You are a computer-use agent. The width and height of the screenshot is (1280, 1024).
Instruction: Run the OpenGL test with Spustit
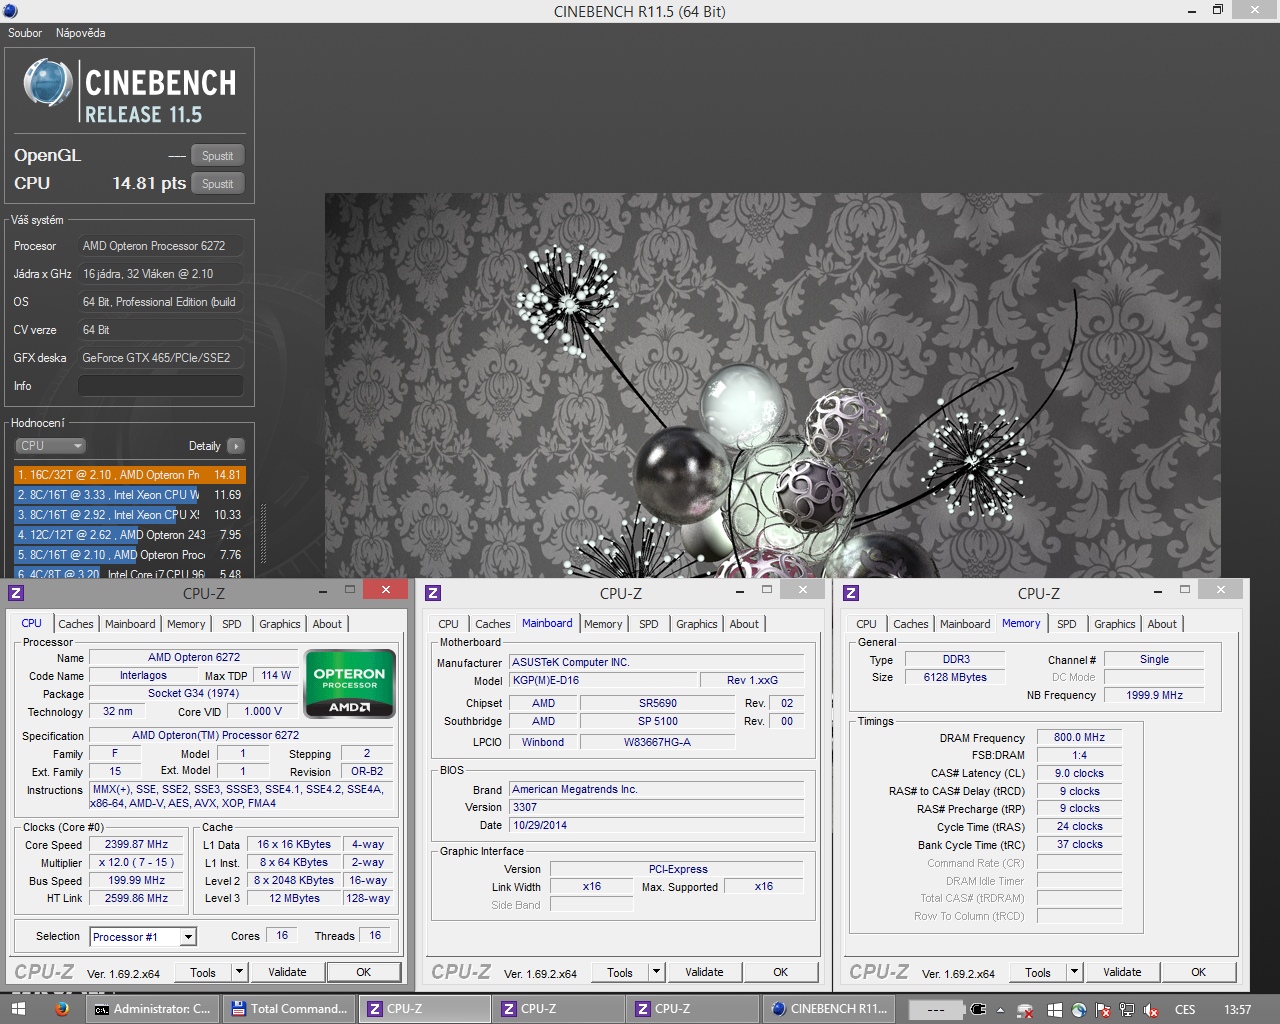[x=217, y=156]
